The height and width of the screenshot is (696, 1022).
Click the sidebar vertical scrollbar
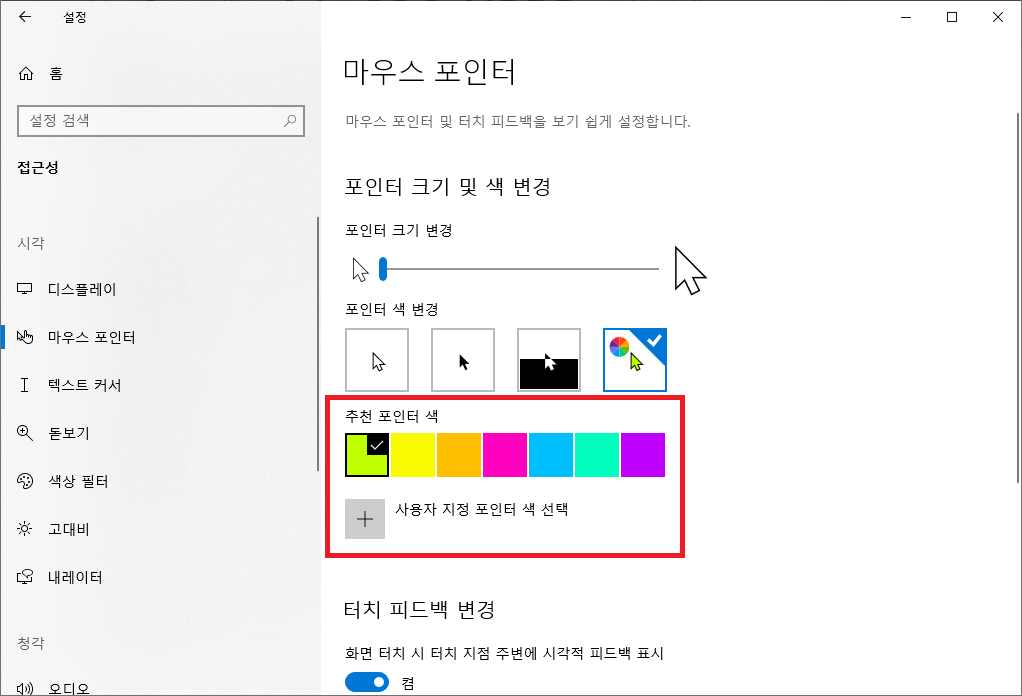317,343
